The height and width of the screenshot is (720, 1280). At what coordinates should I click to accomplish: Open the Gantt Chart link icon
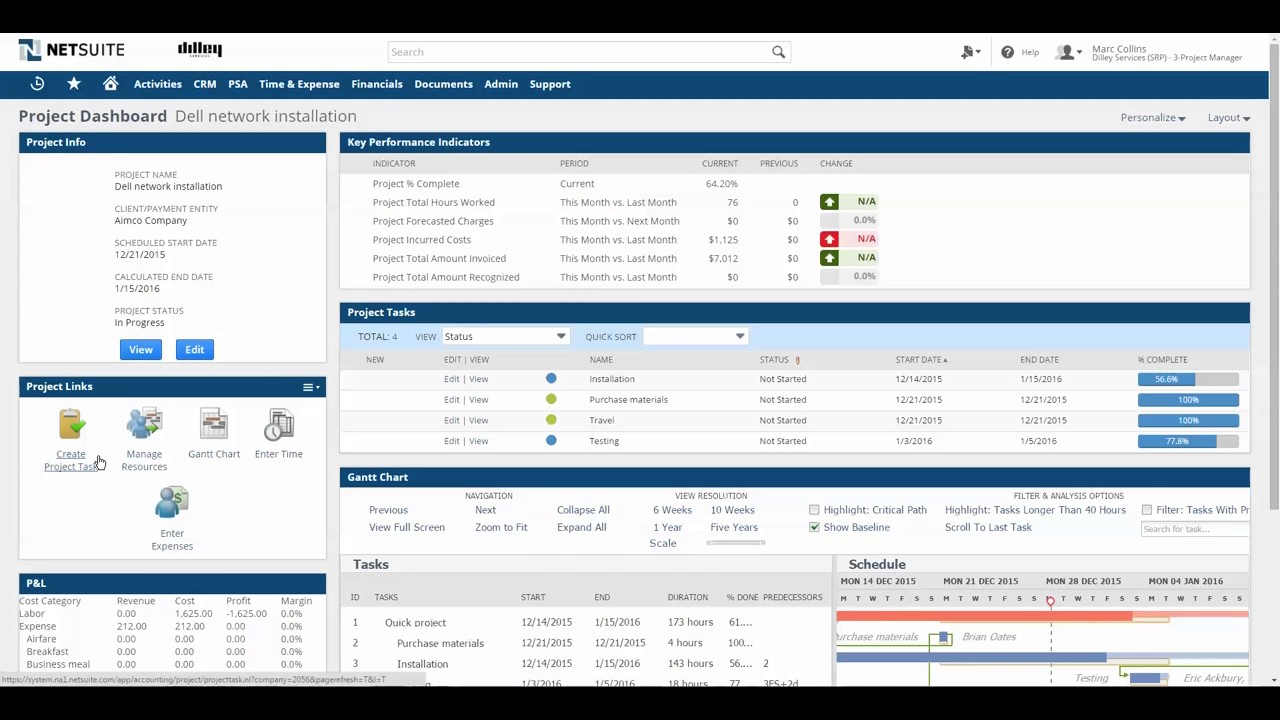[x=214, y=424]
